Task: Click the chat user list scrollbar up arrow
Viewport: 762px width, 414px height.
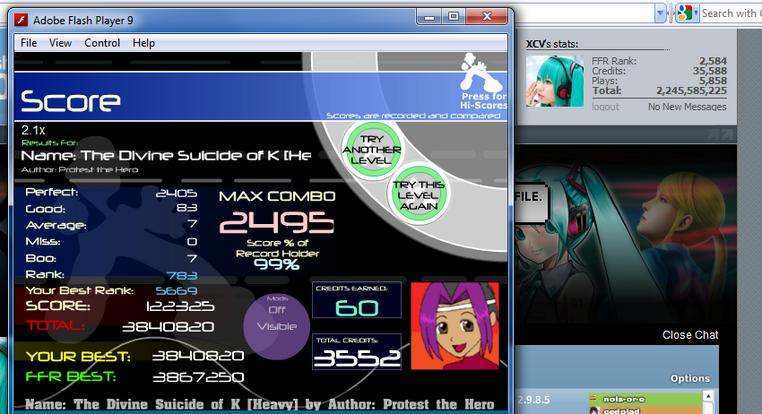Action: coord(708,397)
